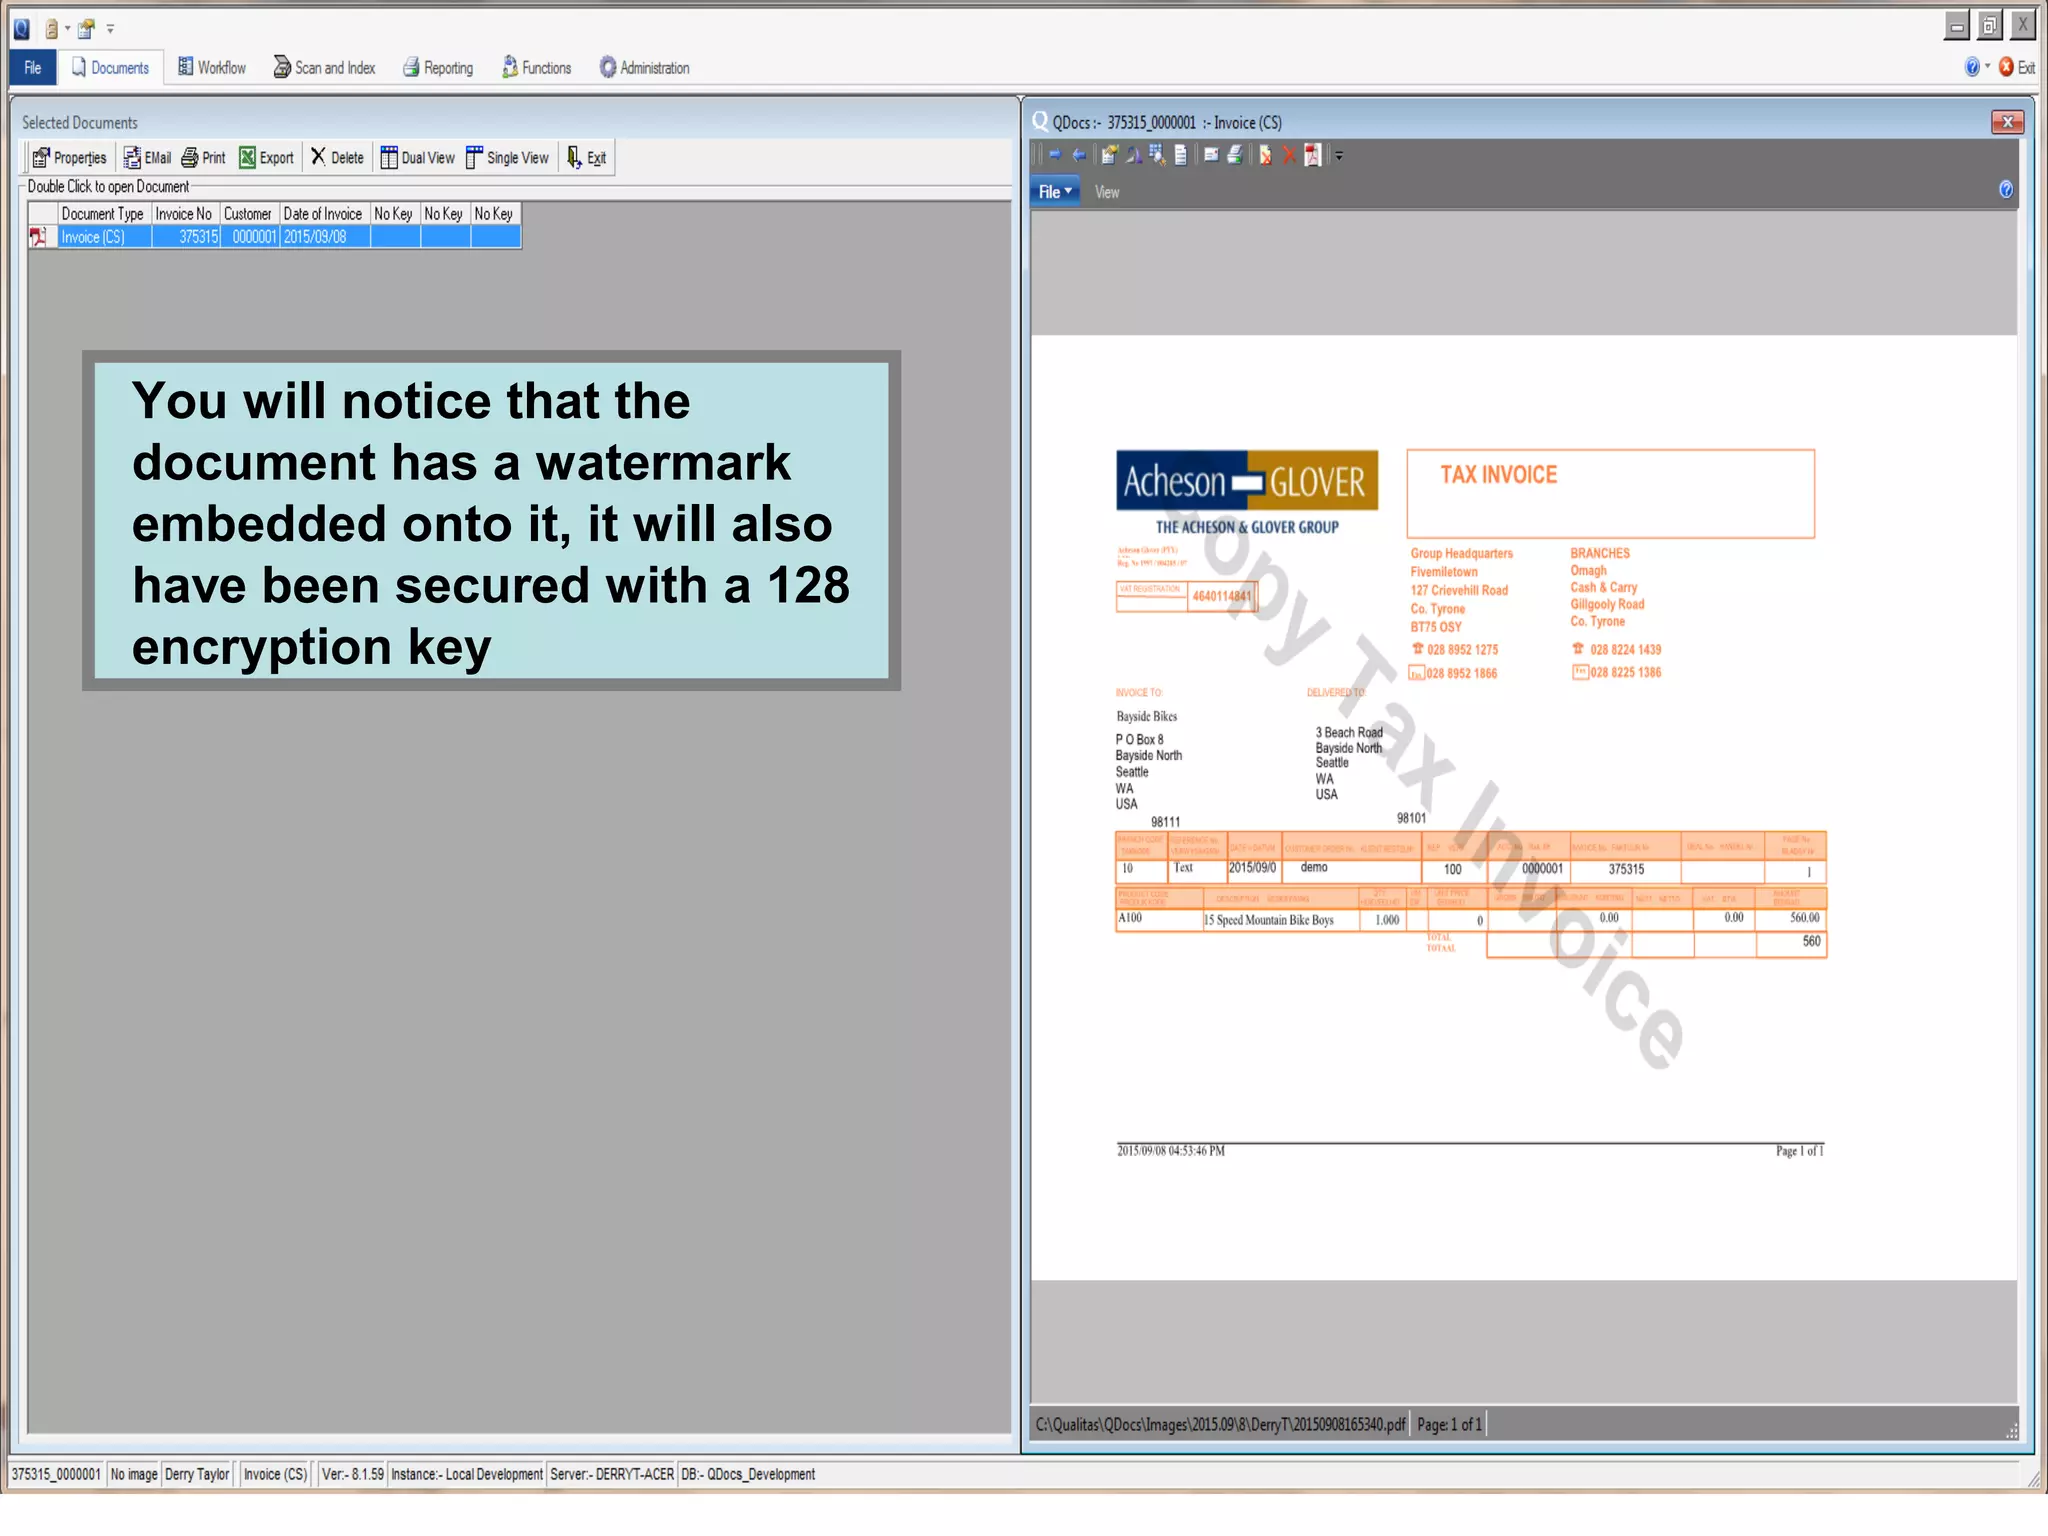
Task: Click status bar entry 375315_0000001
Action: (x=56, y=1474)
